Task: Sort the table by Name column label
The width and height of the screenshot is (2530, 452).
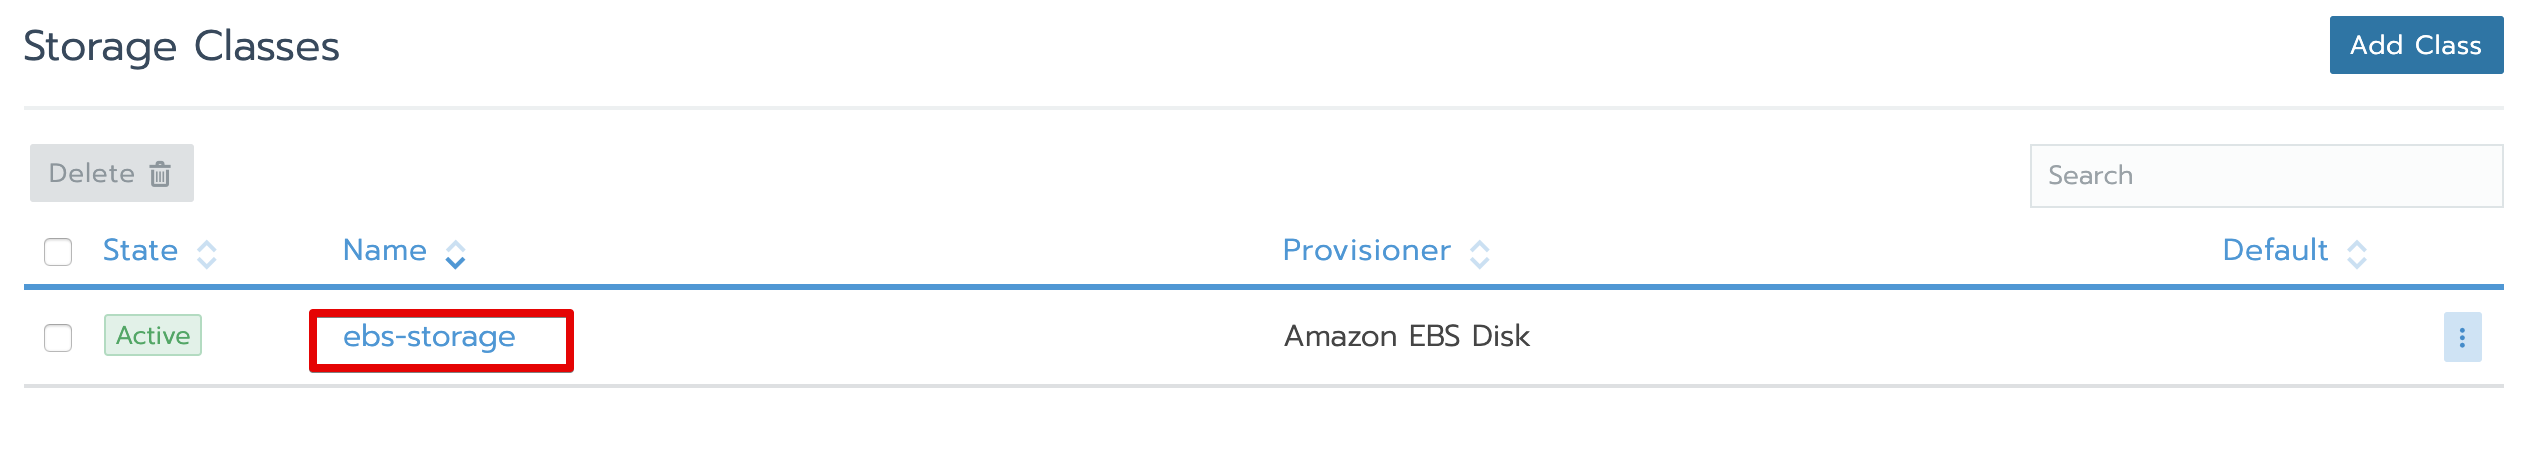Action: point(384,250)
